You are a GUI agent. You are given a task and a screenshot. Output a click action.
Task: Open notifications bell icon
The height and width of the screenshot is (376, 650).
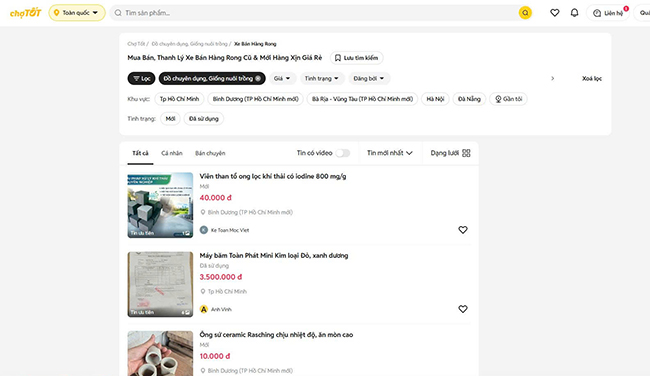(574, 13)
